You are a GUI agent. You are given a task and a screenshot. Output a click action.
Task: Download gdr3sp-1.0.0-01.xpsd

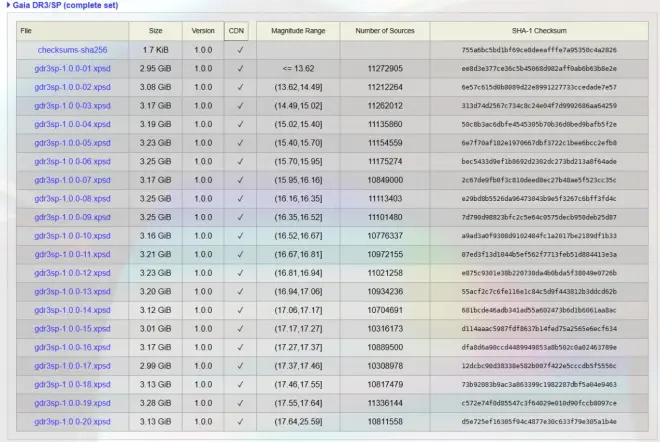coord(72,68)
